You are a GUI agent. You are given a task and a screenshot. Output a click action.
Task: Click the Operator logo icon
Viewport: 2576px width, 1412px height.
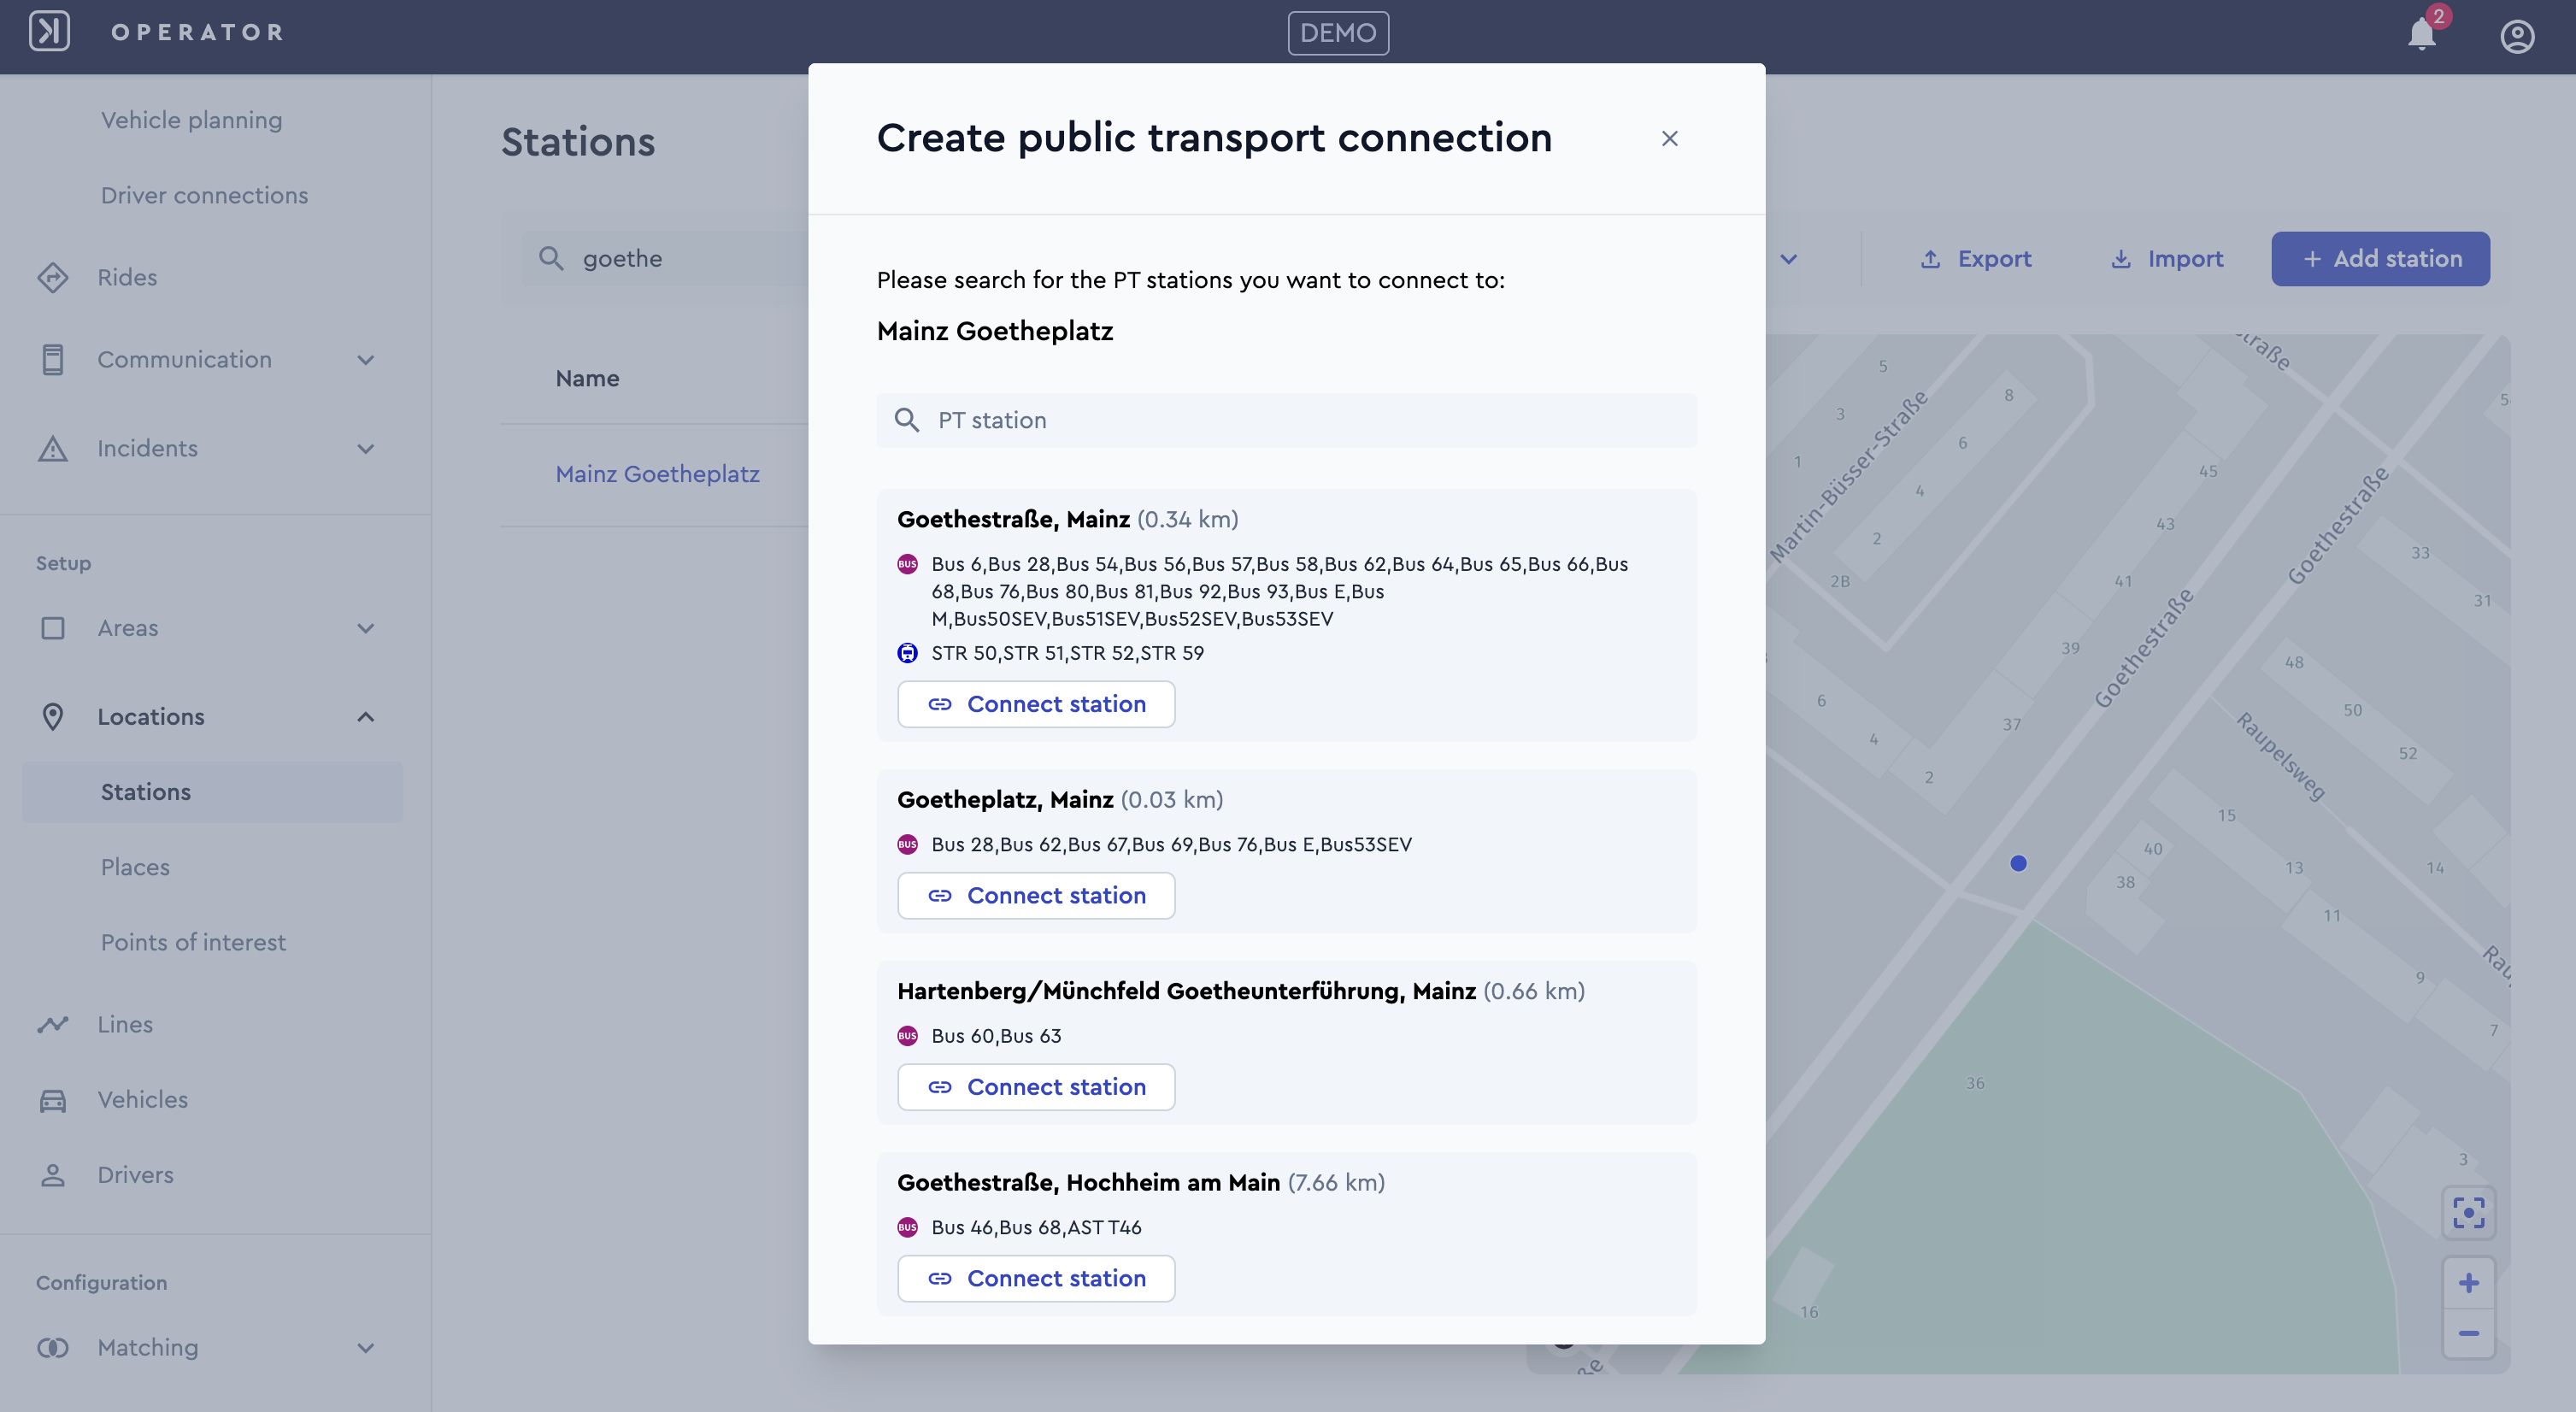tap(49, 31)
